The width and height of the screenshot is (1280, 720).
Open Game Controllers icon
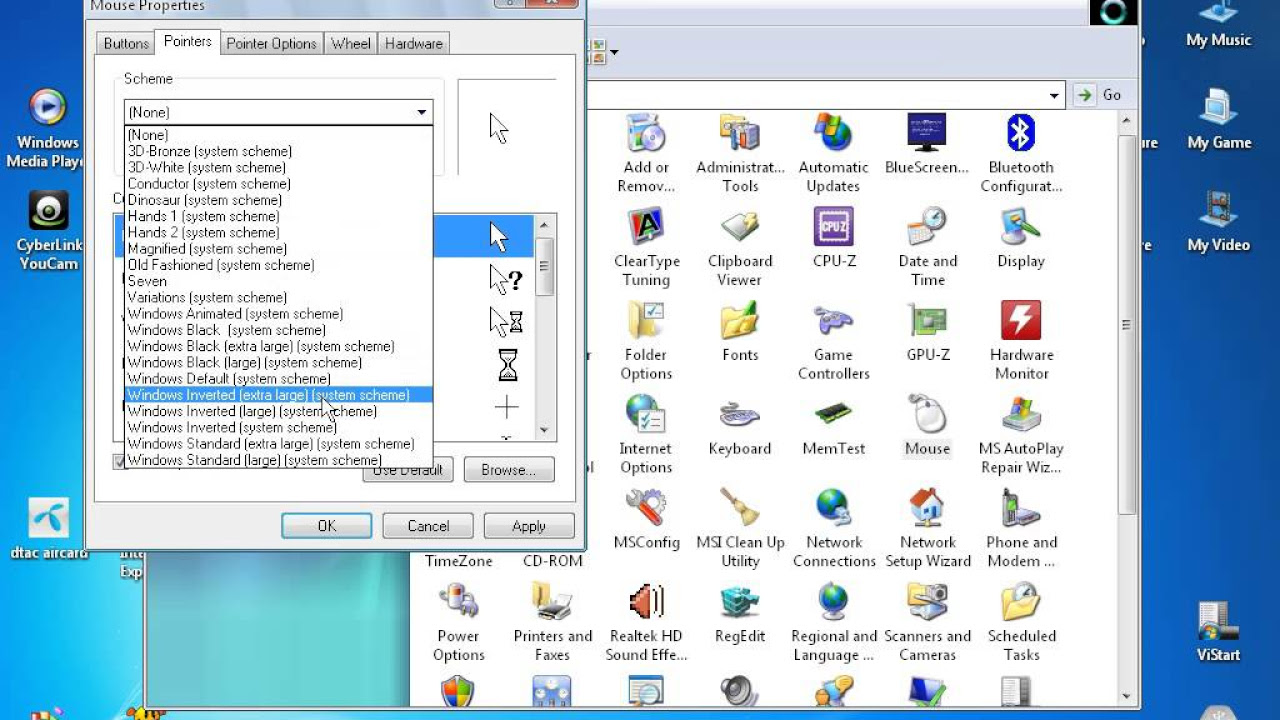[833, 321]
